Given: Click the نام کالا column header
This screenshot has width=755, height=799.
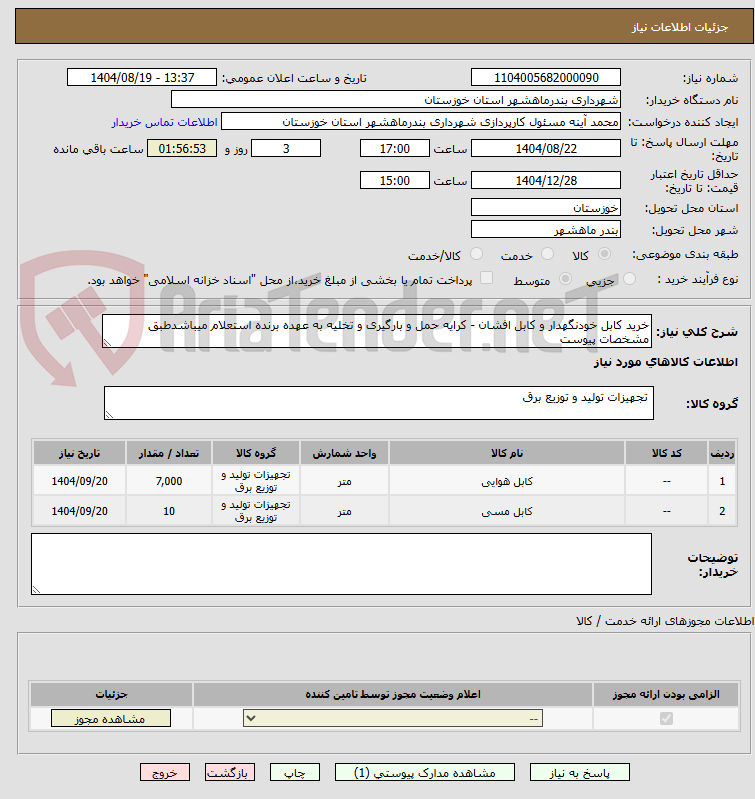Looking at the screenshot, I should (506, 452).
